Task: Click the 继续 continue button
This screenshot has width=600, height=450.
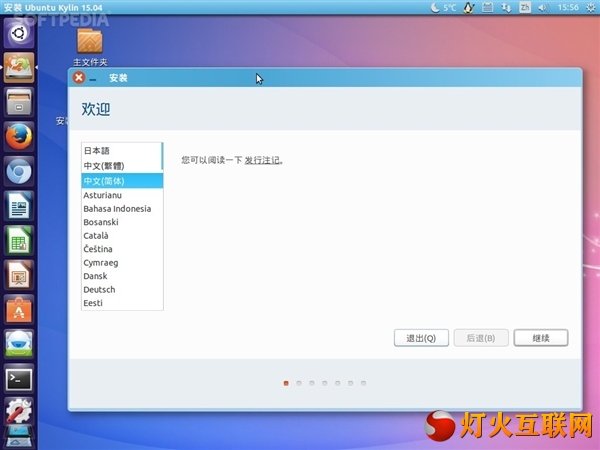Action: 541,338
